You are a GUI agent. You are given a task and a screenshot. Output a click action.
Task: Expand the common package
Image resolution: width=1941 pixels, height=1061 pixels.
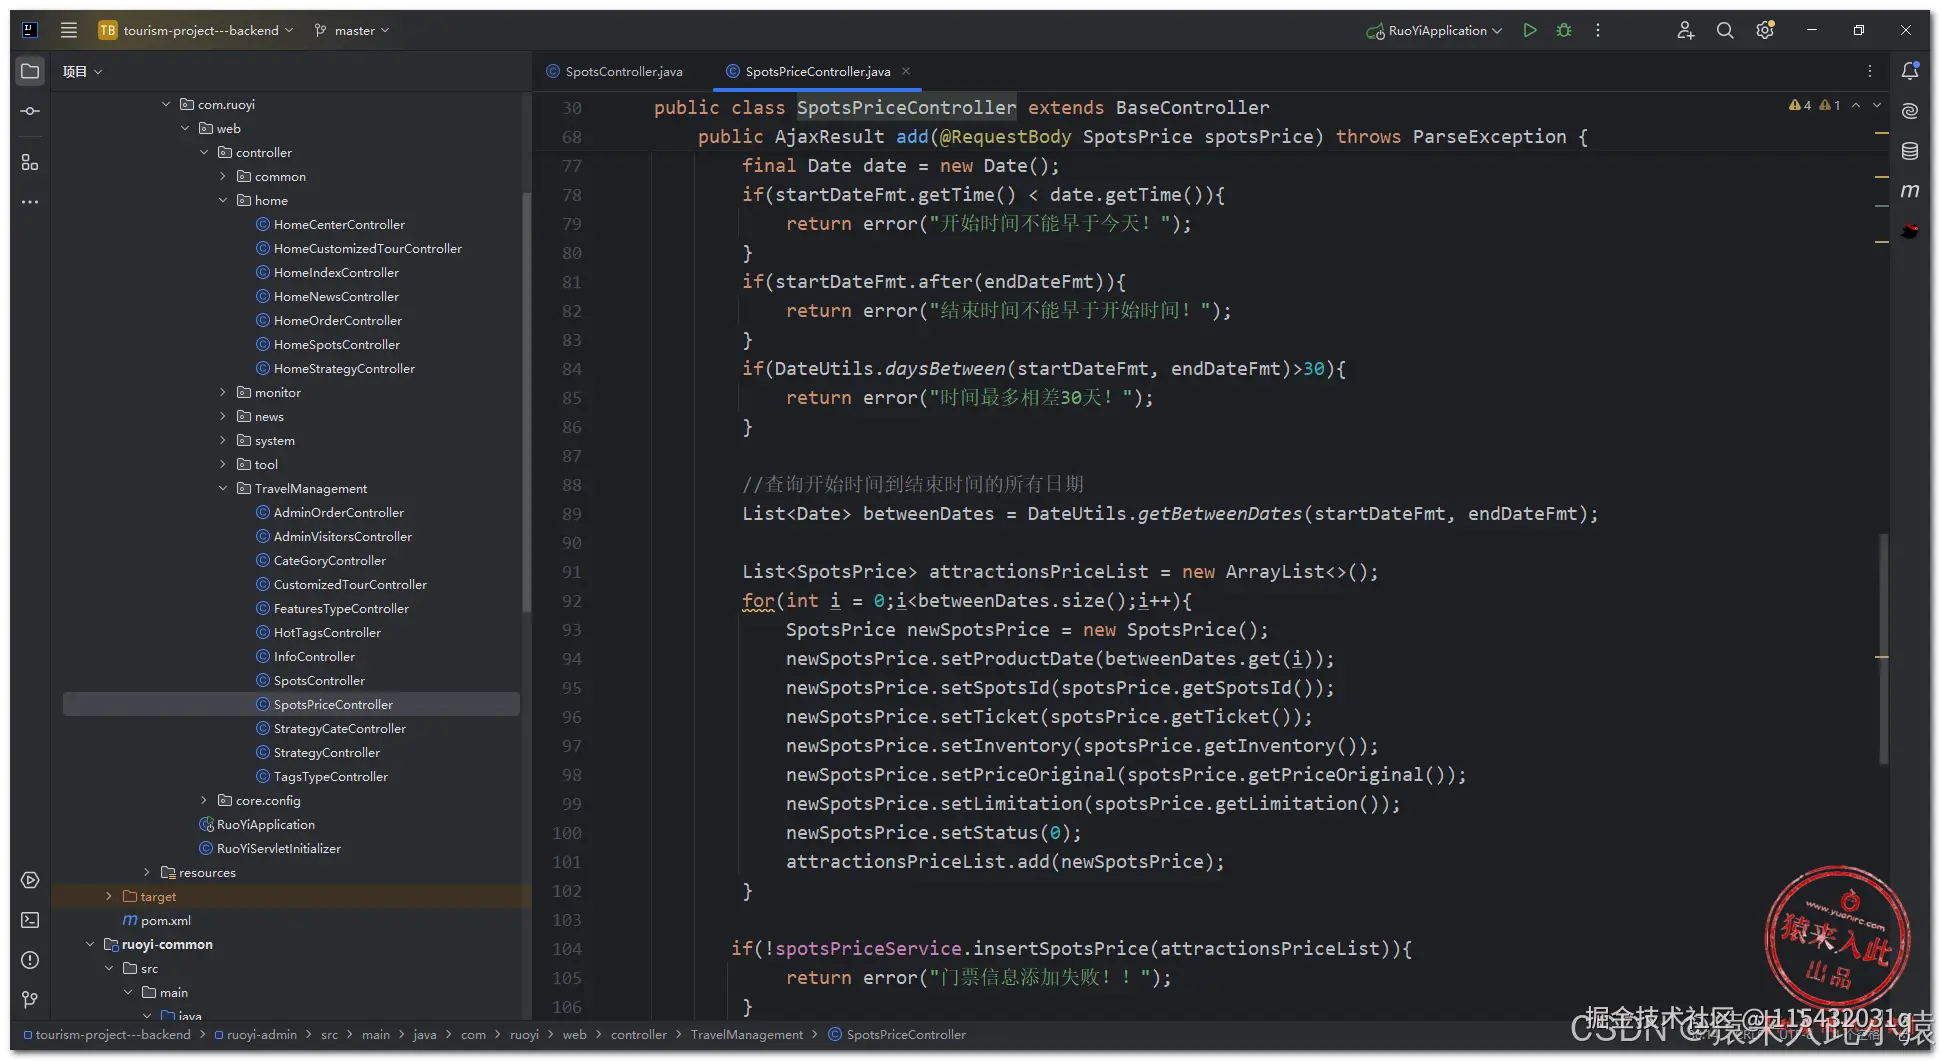point(223,176)
